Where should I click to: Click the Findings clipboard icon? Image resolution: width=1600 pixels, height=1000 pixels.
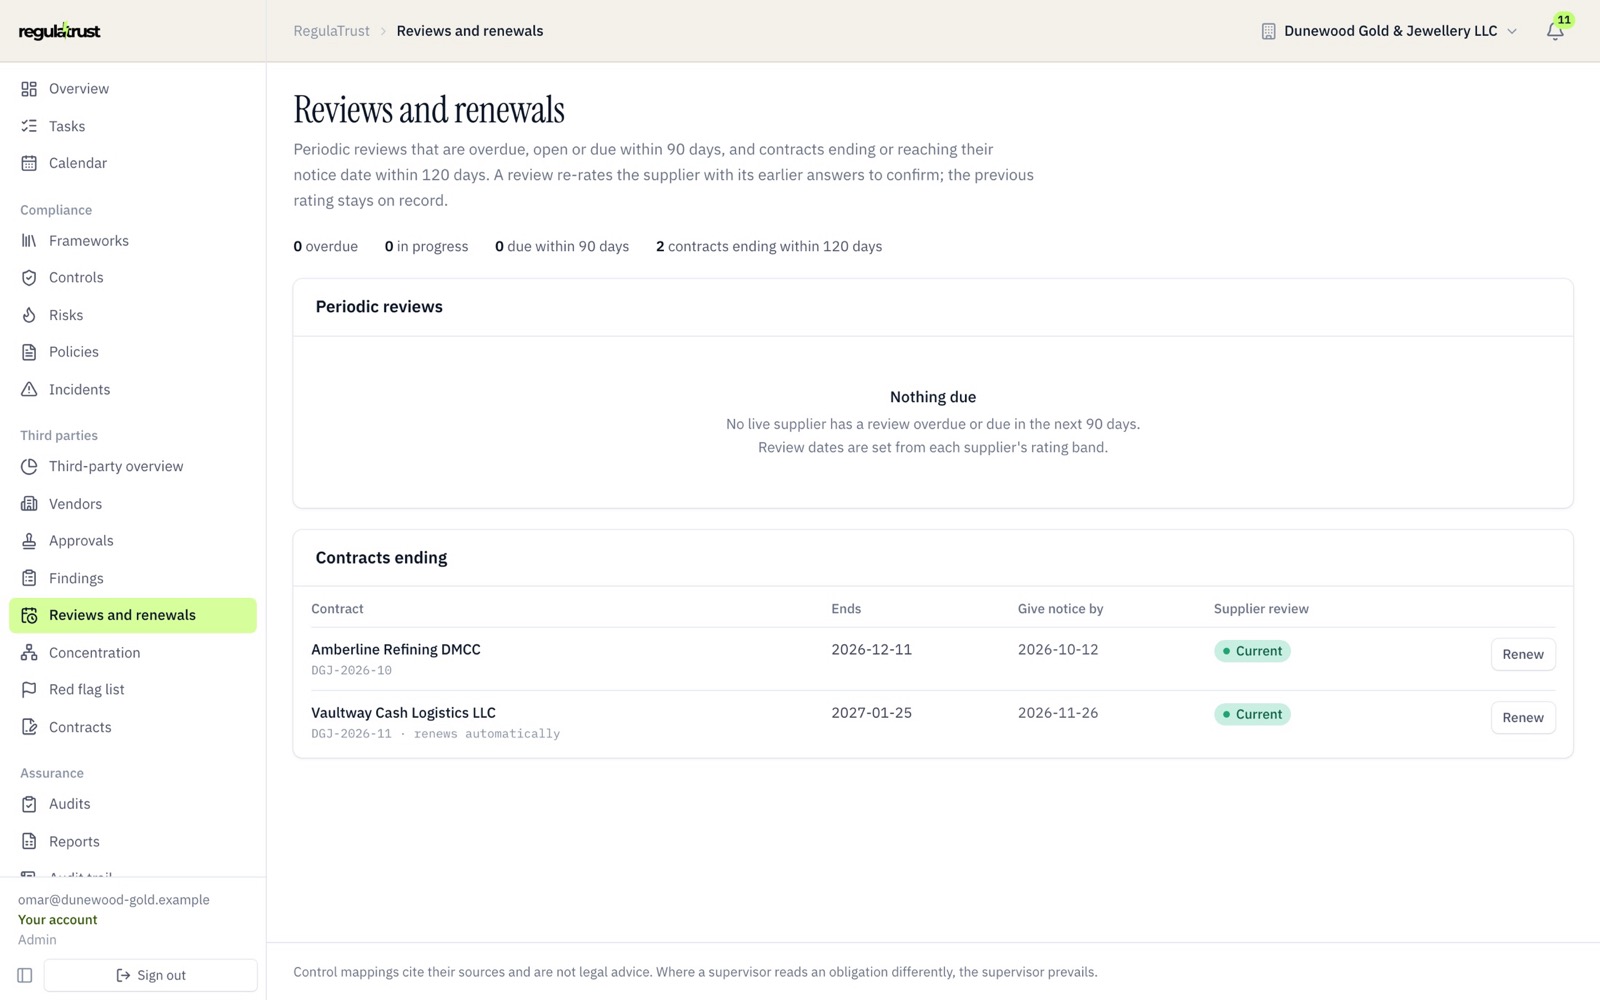(x=29, y=578)
